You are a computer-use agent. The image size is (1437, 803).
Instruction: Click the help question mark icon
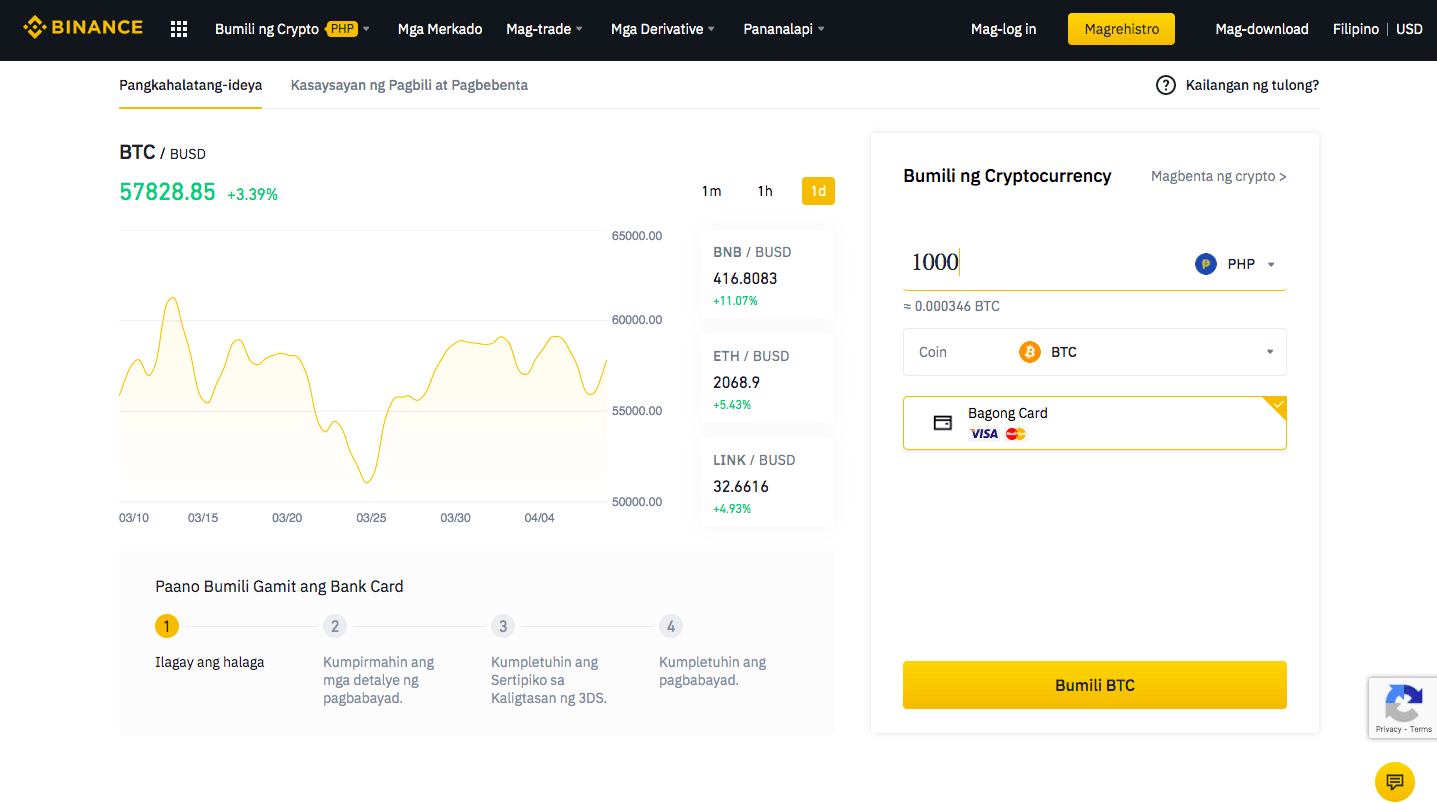coord(1165,85)
